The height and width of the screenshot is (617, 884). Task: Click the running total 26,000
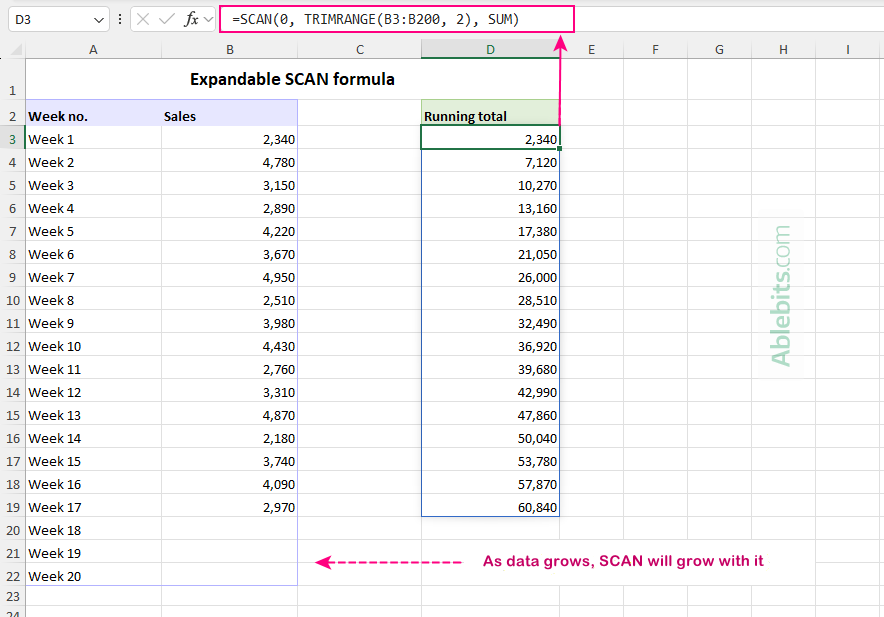490,277
